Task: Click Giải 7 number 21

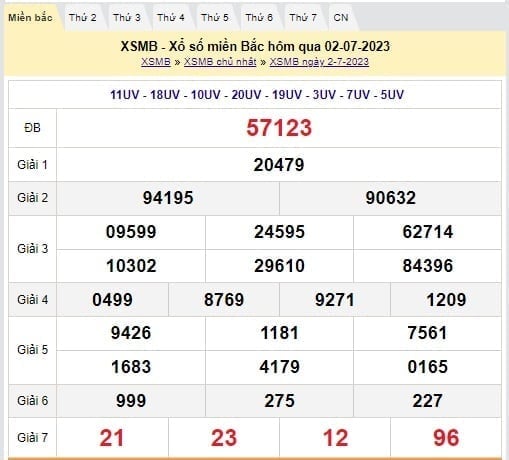Action: (112, 438)
